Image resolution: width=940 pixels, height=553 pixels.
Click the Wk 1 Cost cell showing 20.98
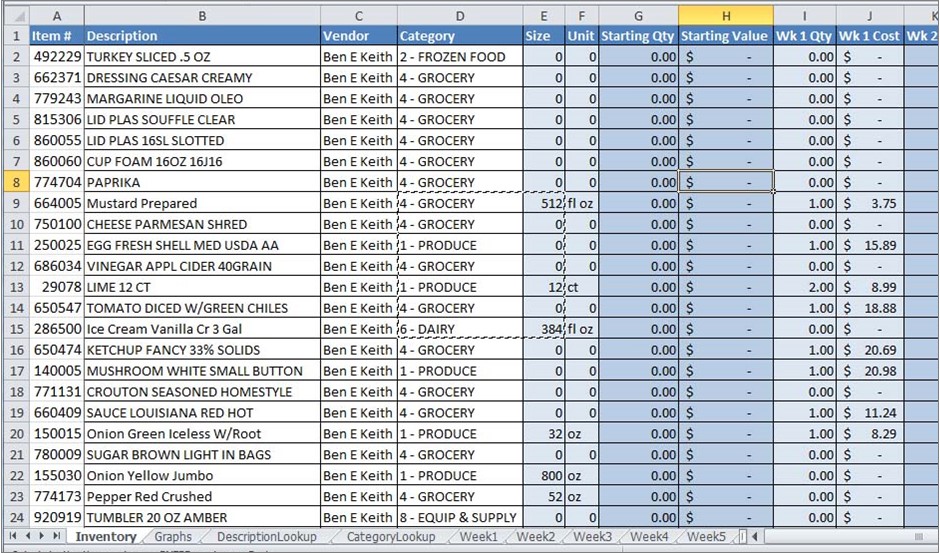(x=870, y=371)
